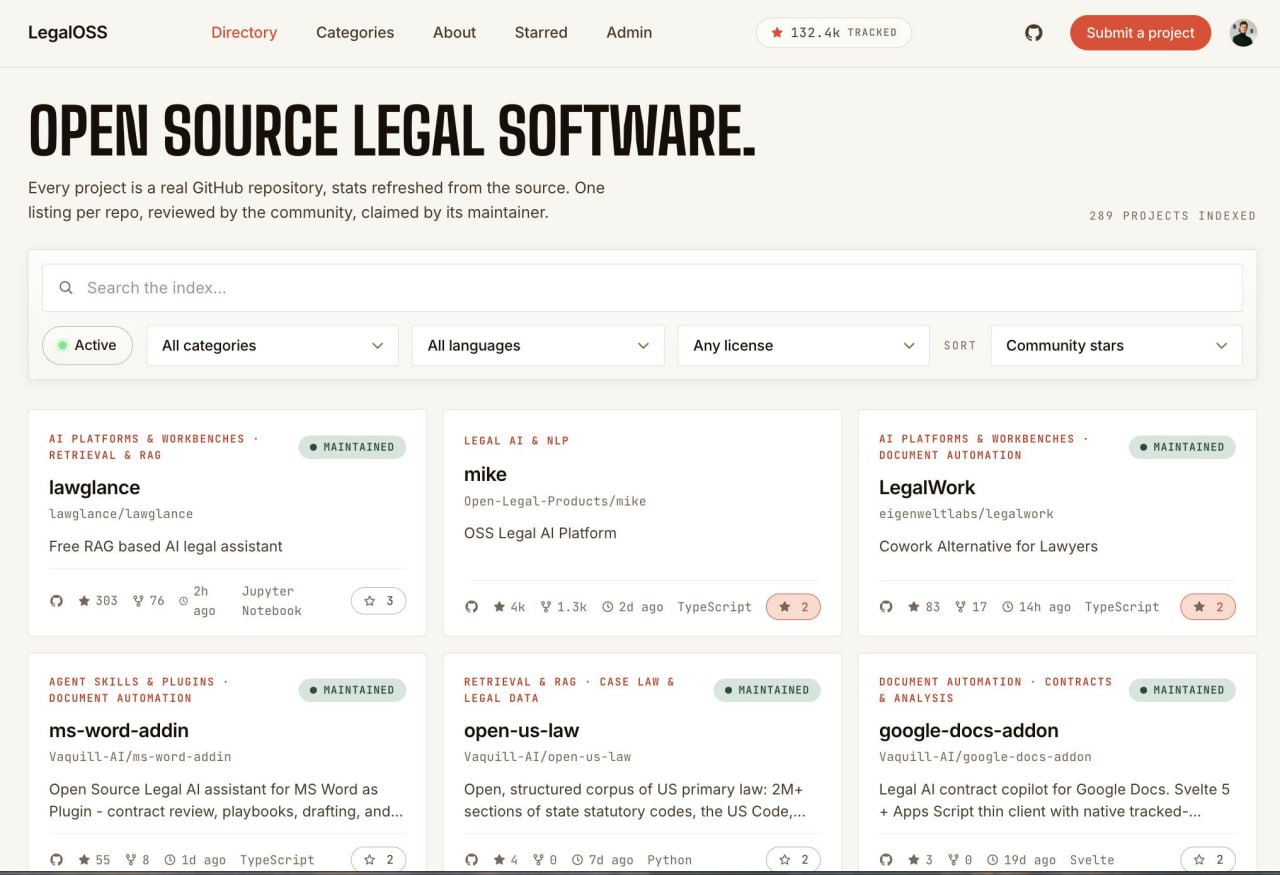Open the Categories nav item
Image resolution: width=1280 pixels, height=875 pixels.
[355, 33]
